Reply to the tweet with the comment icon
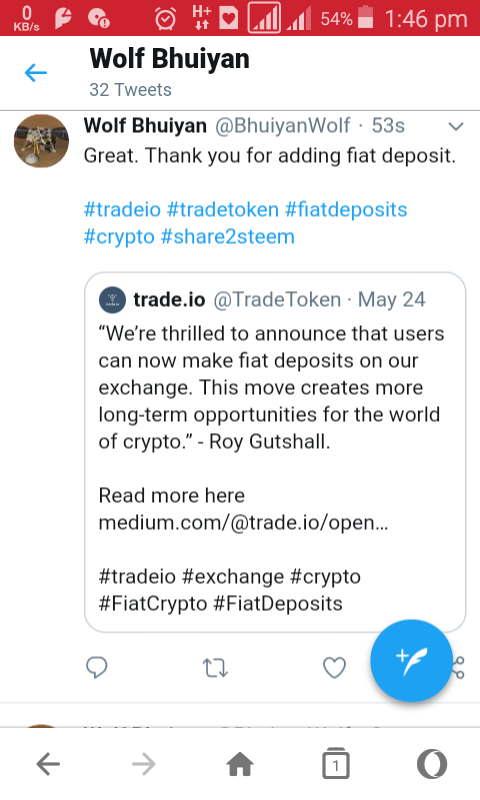 [97, 667]
